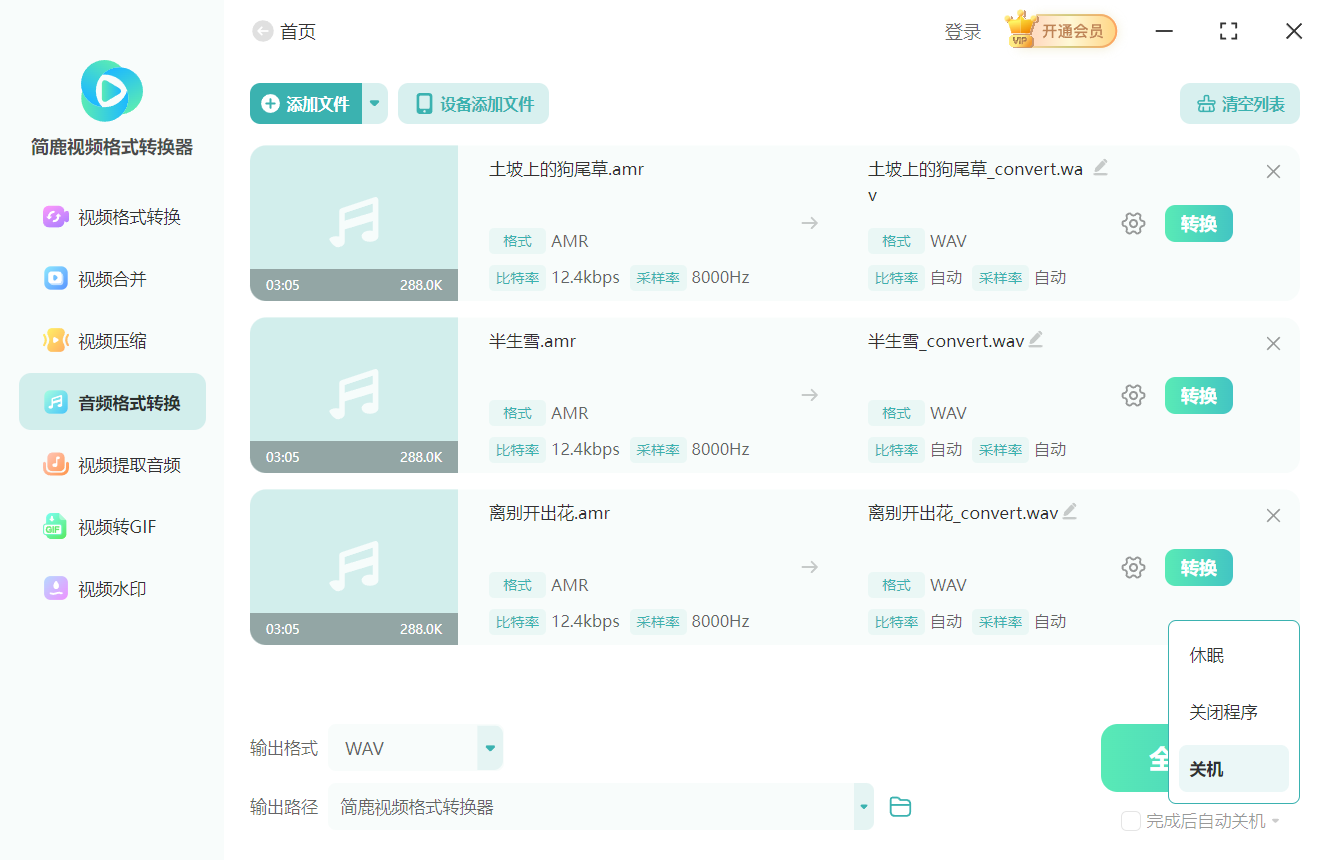
Task: Select 关闭程序 from the popup menu
Action: tap(1234, 713)
